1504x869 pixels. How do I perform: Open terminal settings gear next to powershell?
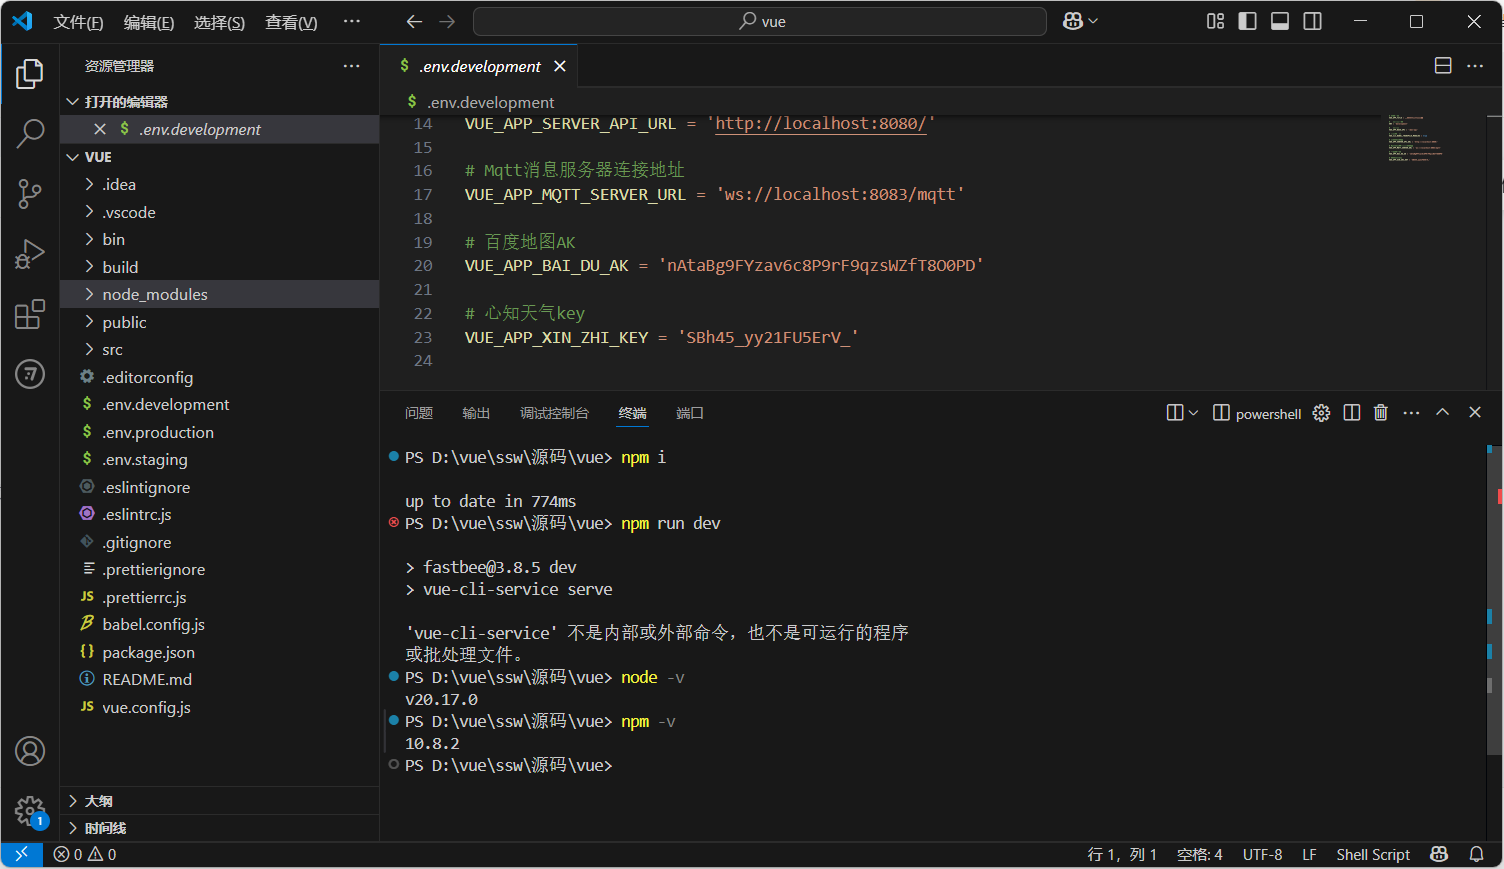click(1322, 413)
